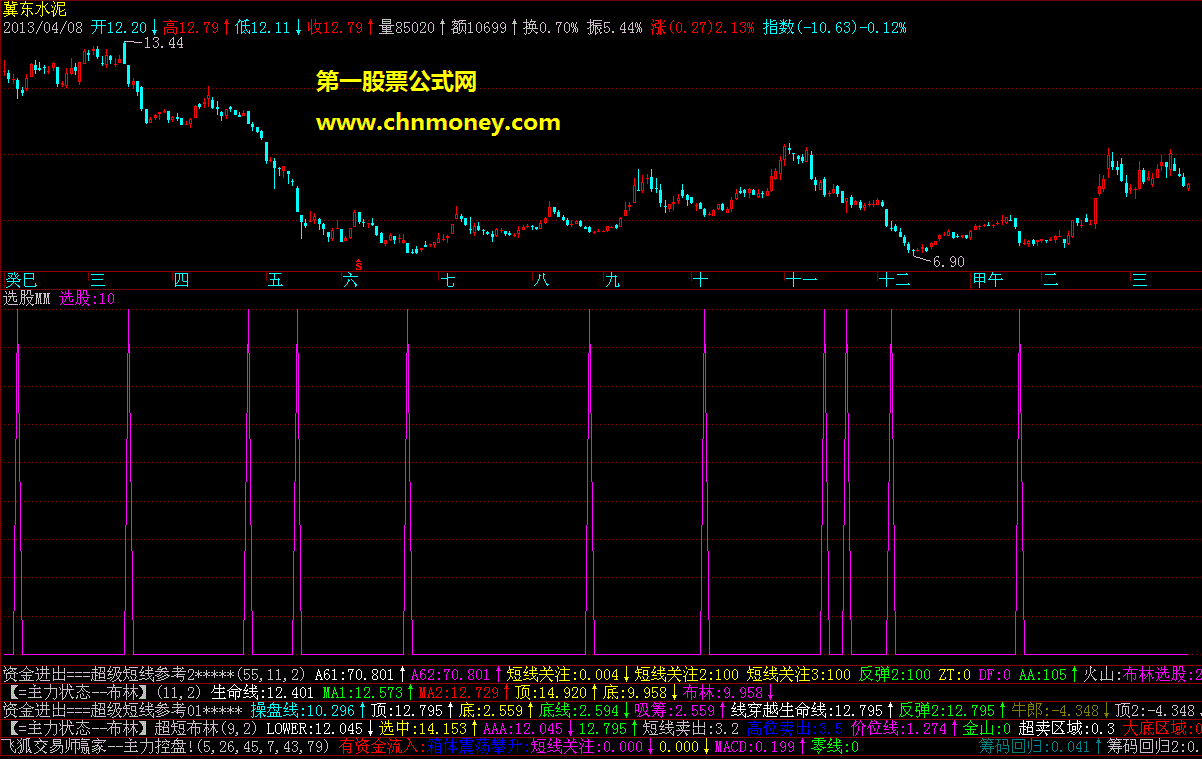Click the volume value 量85020

[407, 27]
